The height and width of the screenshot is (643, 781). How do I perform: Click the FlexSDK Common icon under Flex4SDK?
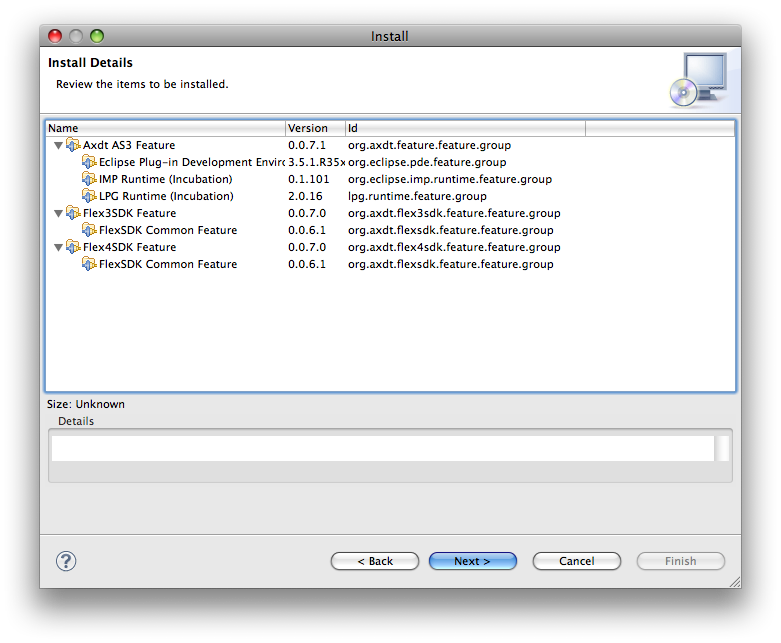(x=89, y=264)
